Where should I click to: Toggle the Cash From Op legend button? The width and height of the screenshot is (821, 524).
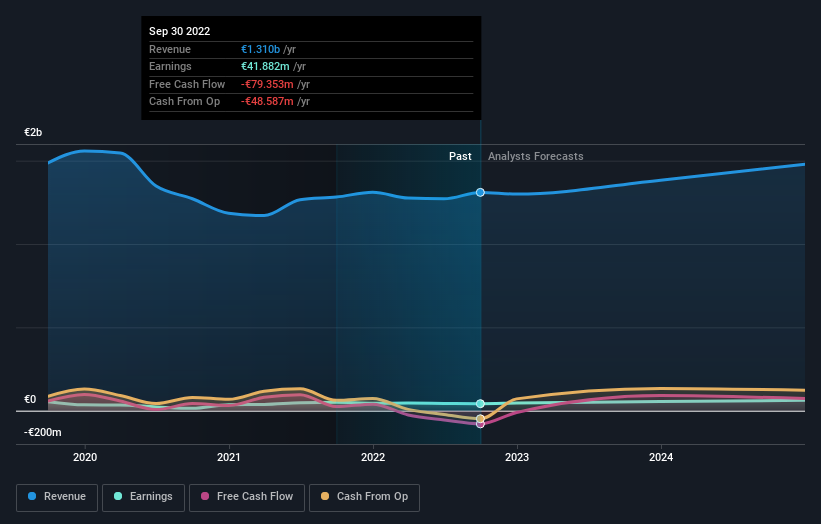364,497
